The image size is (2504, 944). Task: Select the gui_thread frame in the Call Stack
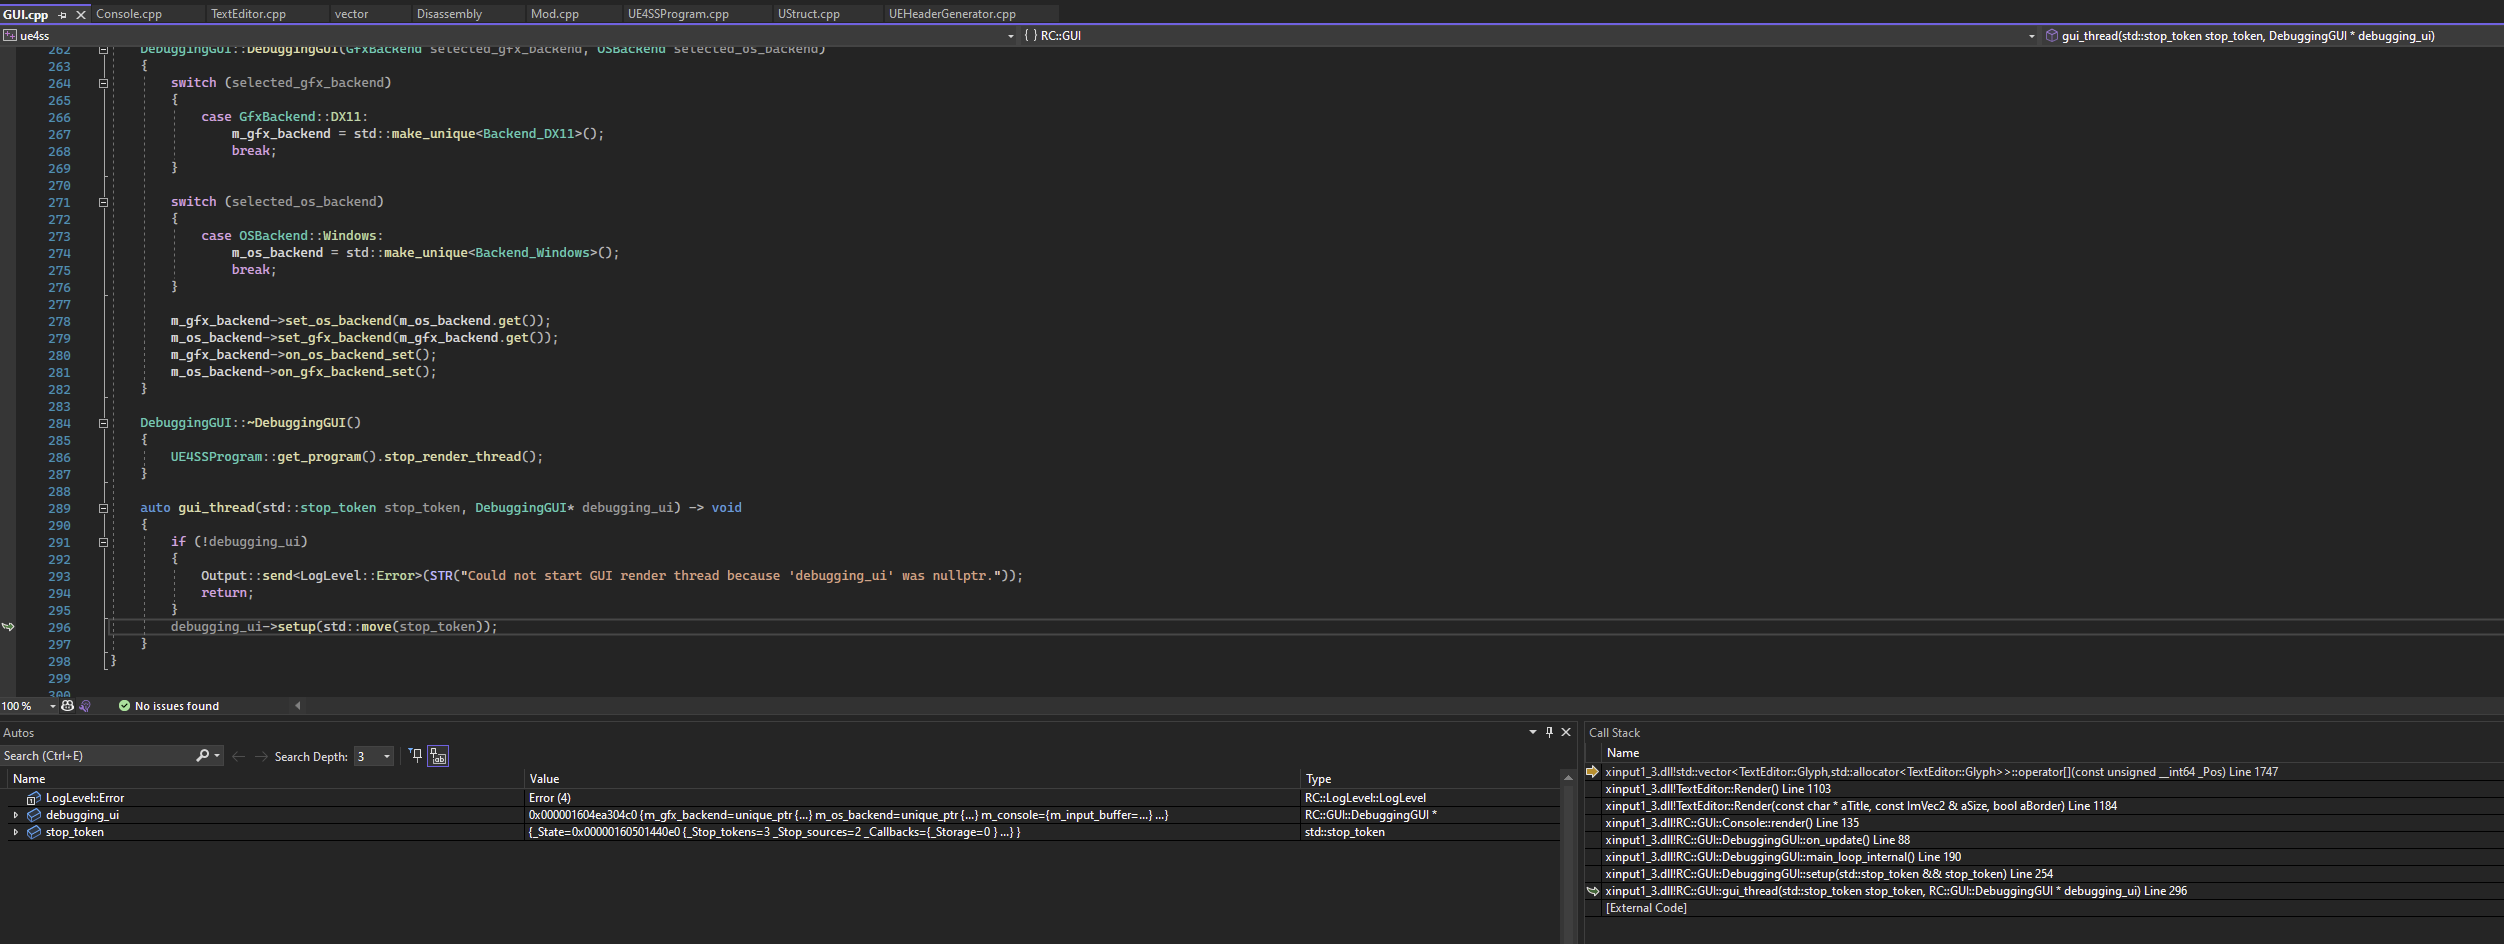click(x=1895, y=890)
